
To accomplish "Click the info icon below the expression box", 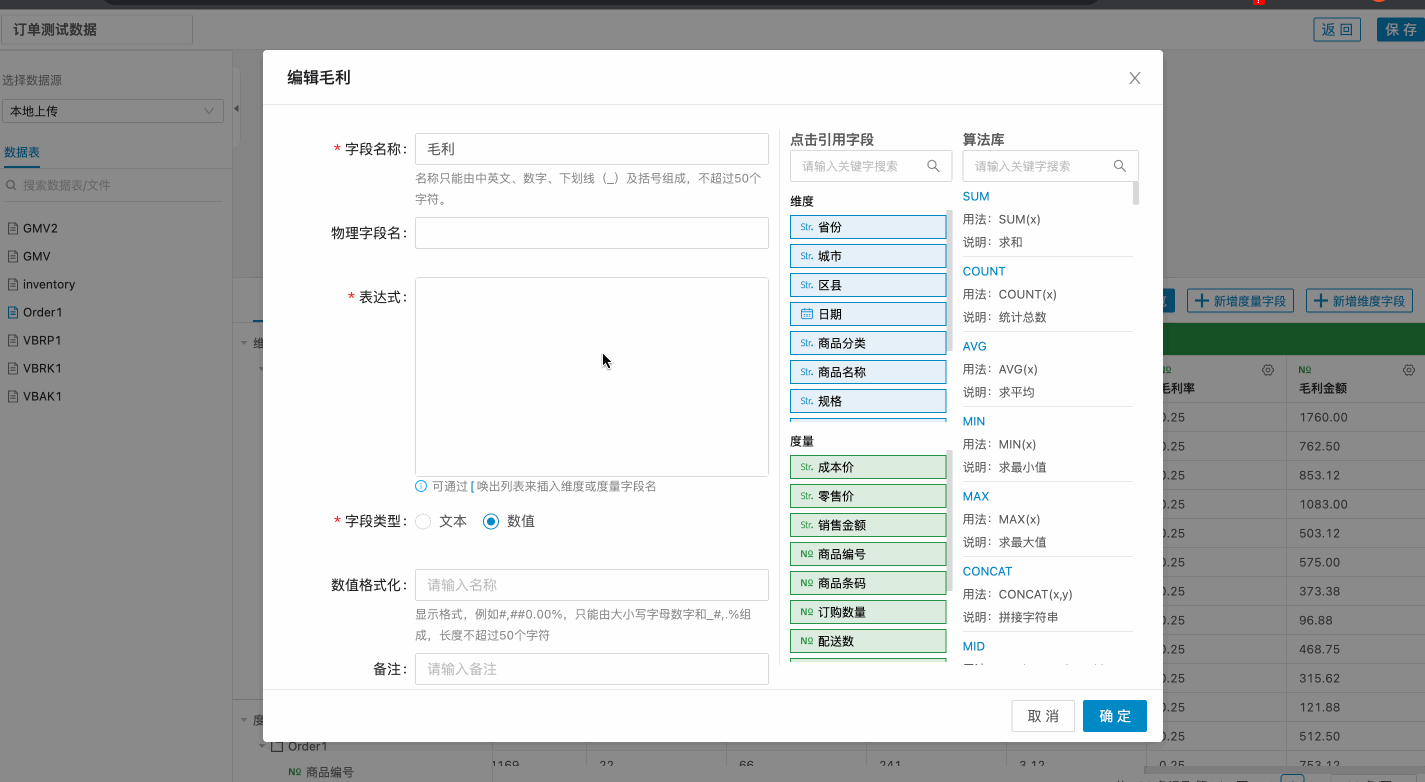I will [421, 486].
